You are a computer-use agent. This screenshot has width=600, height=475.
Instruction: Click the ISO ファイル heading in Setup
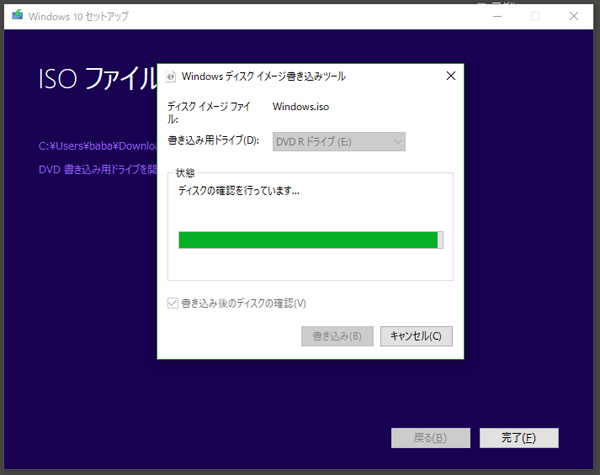point(98,78)
